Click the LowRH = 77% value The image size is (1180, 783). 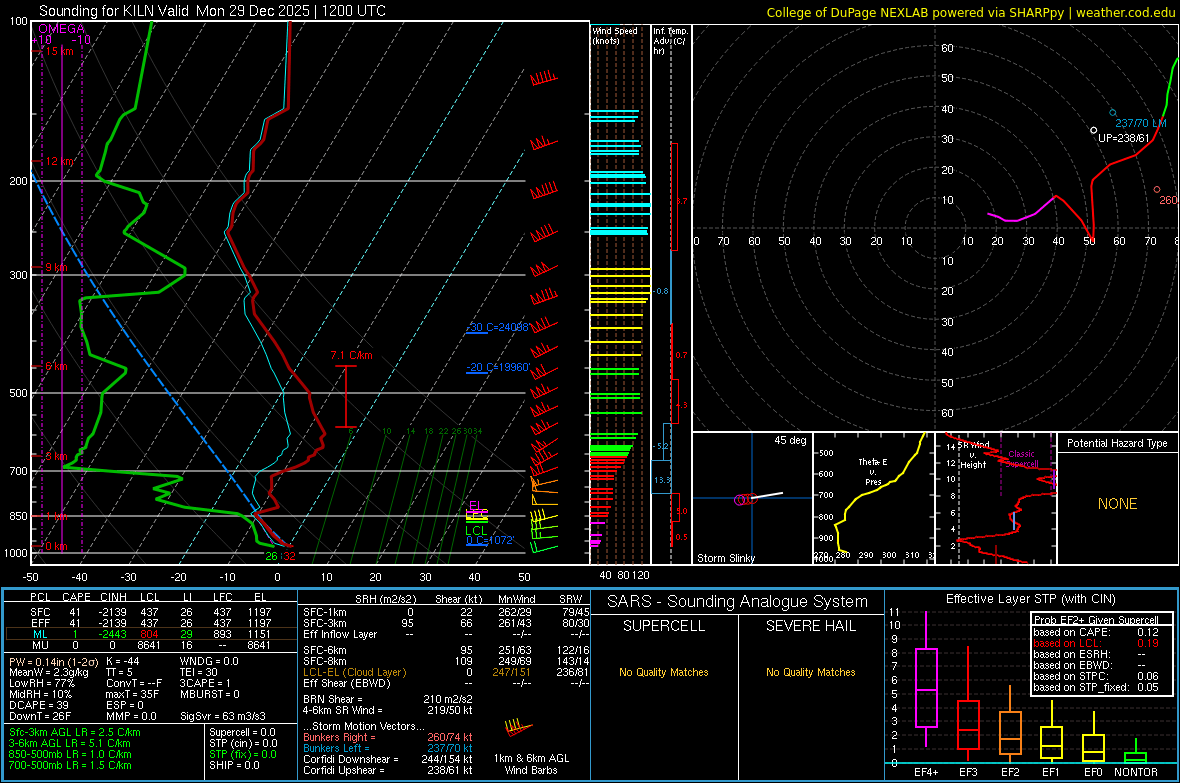tap(41, 683)
